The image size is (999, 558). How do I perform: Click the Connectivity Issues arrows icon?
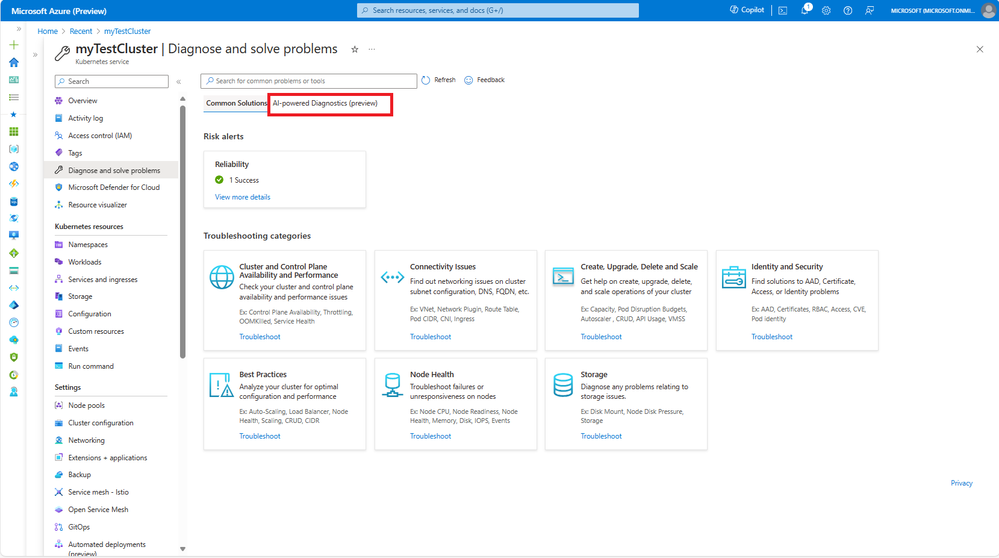(392, 277)
